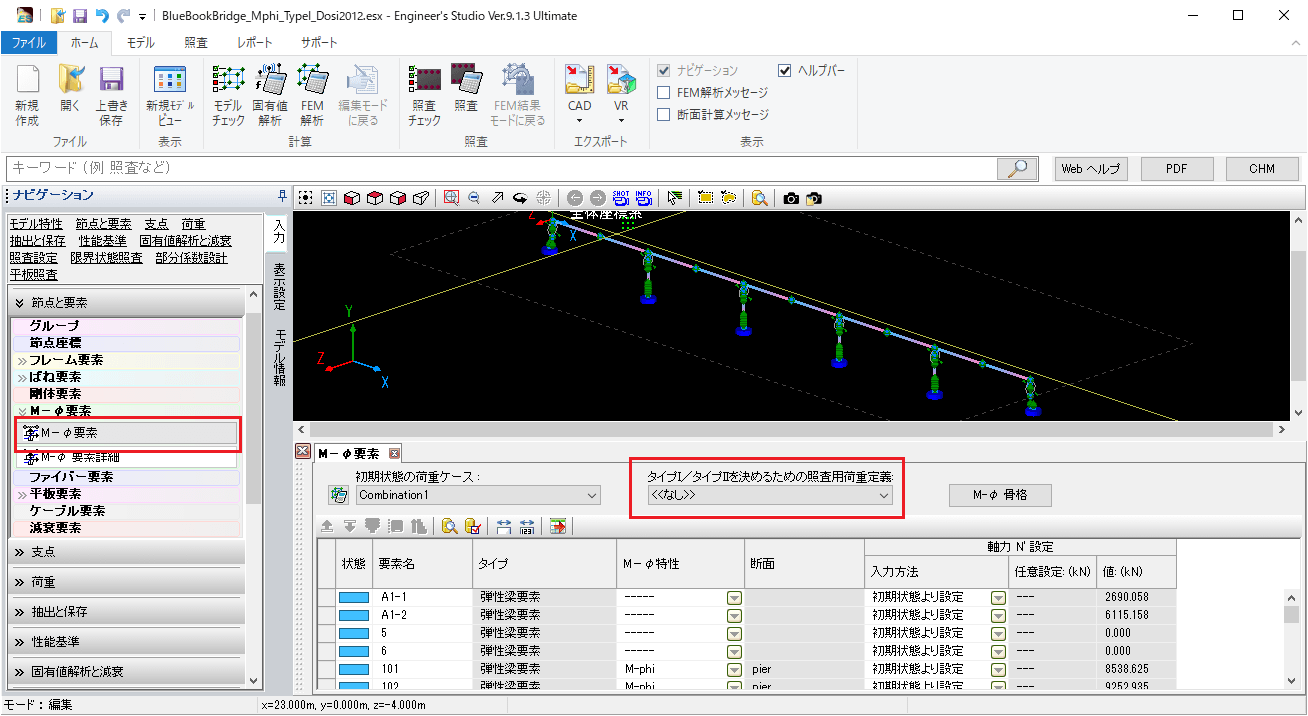
Task: Enable the 断面計算メッセージ checkbox
Action: pyautogui.click(x=664, y=115)
